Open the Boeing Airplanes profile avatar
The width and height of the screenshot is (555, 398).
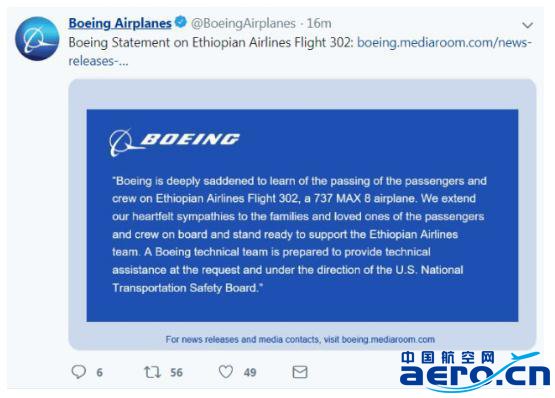click(37, 39)
